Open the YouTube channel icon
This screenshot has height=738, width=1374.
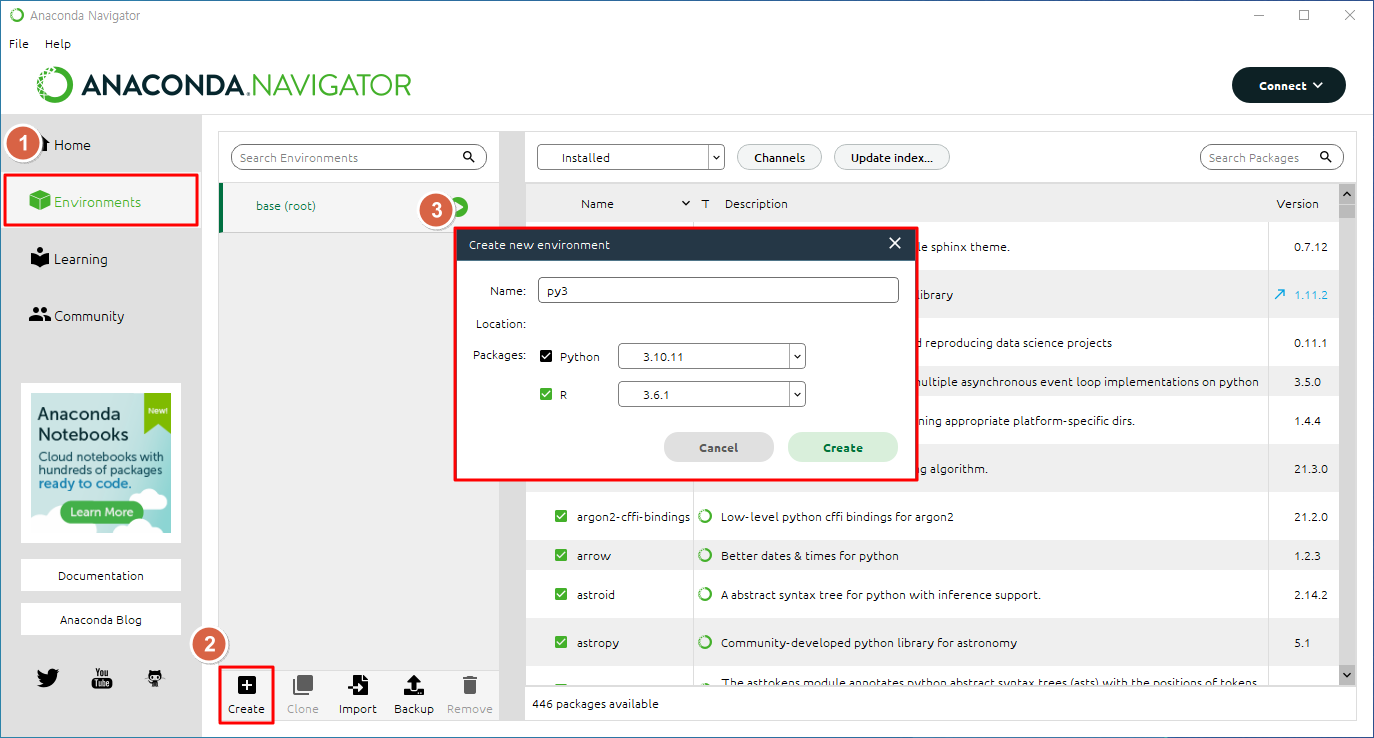coord(102,678)
